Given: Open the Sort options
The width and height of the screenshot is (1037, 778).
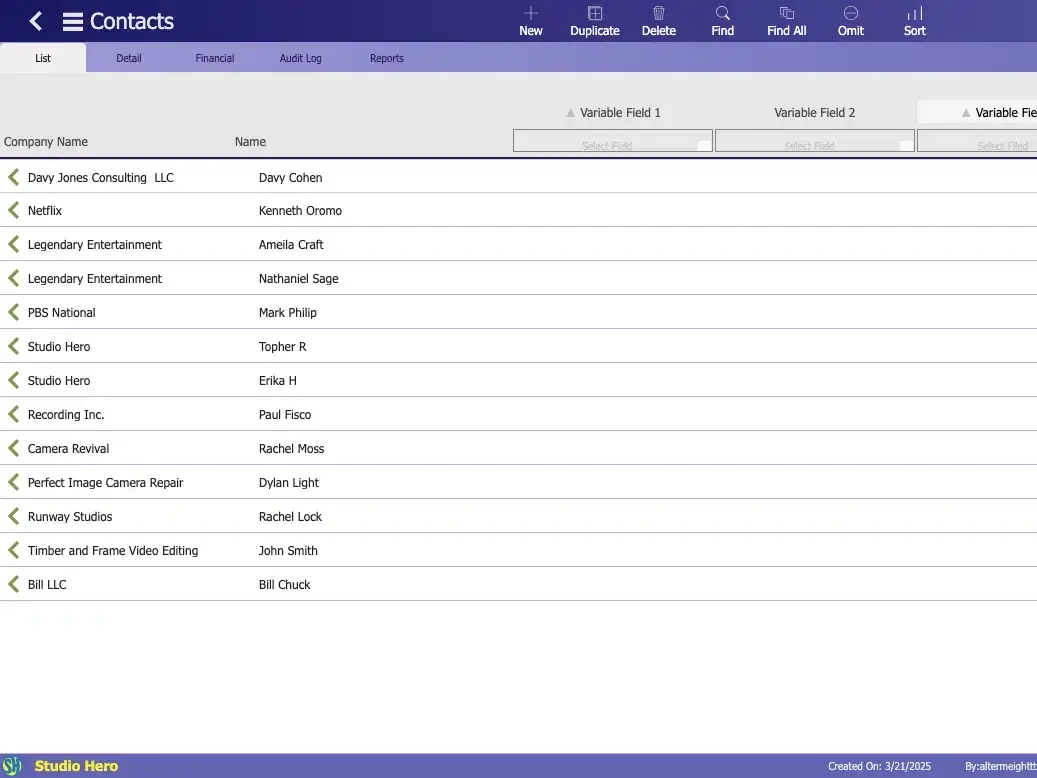Looking at the screenshot, I should click(x=915, y=22).
